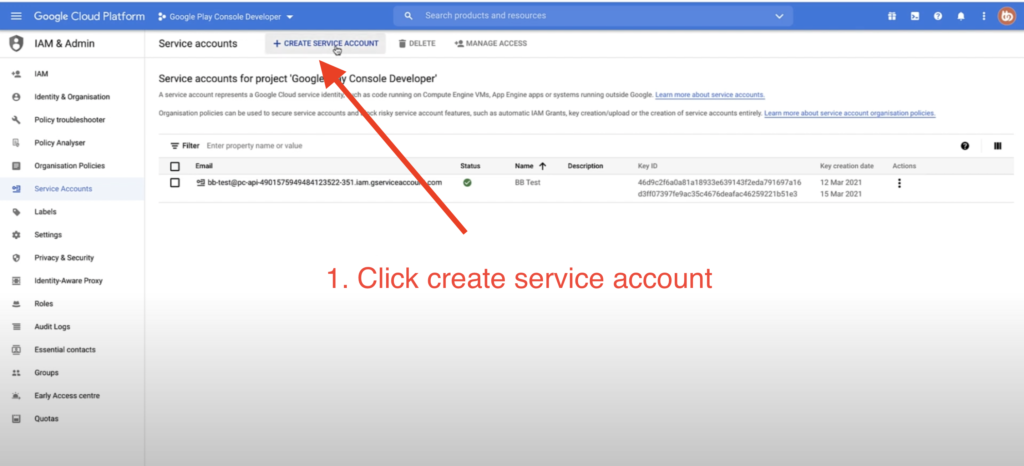1024x466 pixels.
Task: Click Create Service Account button
Action: point(325,43)
